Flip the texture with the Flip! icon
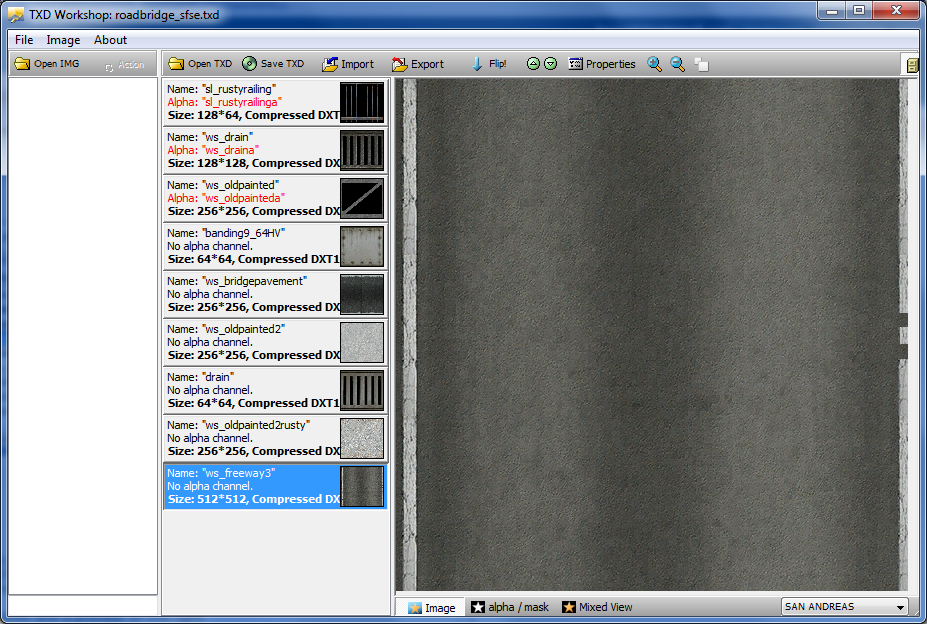Image resolution: width=927 pixels, height=624 pixels. coord(489,63)
